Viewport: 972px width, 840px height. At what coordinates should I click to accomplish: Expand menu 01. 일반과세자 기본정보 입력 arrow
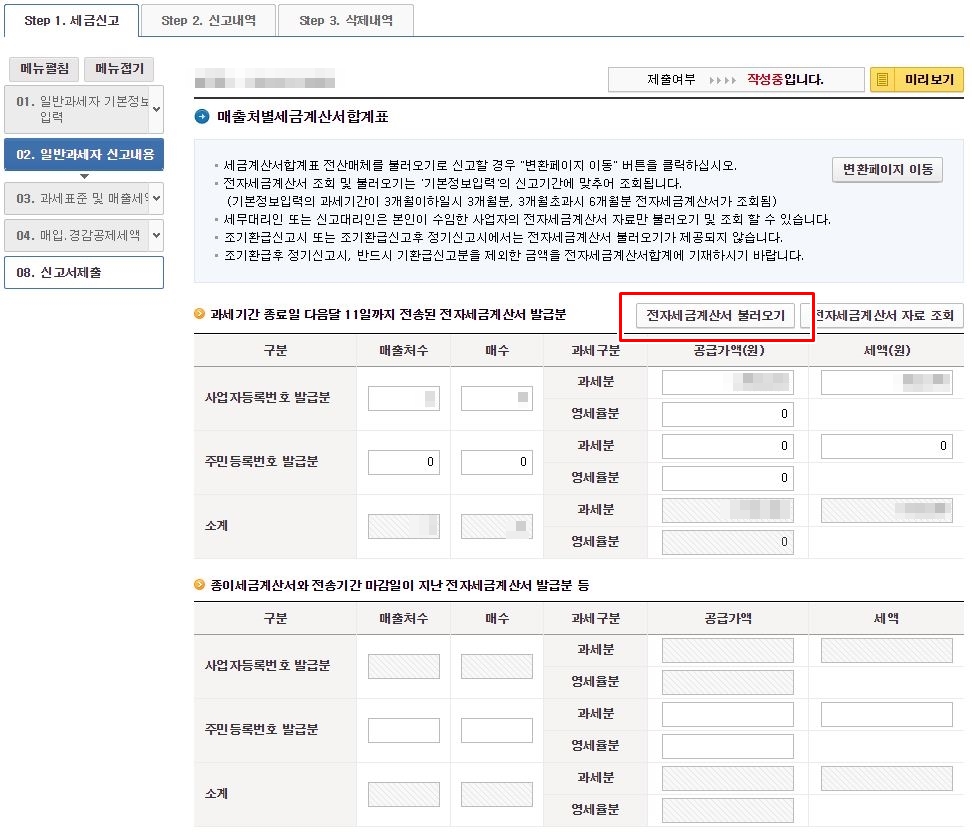156,109
